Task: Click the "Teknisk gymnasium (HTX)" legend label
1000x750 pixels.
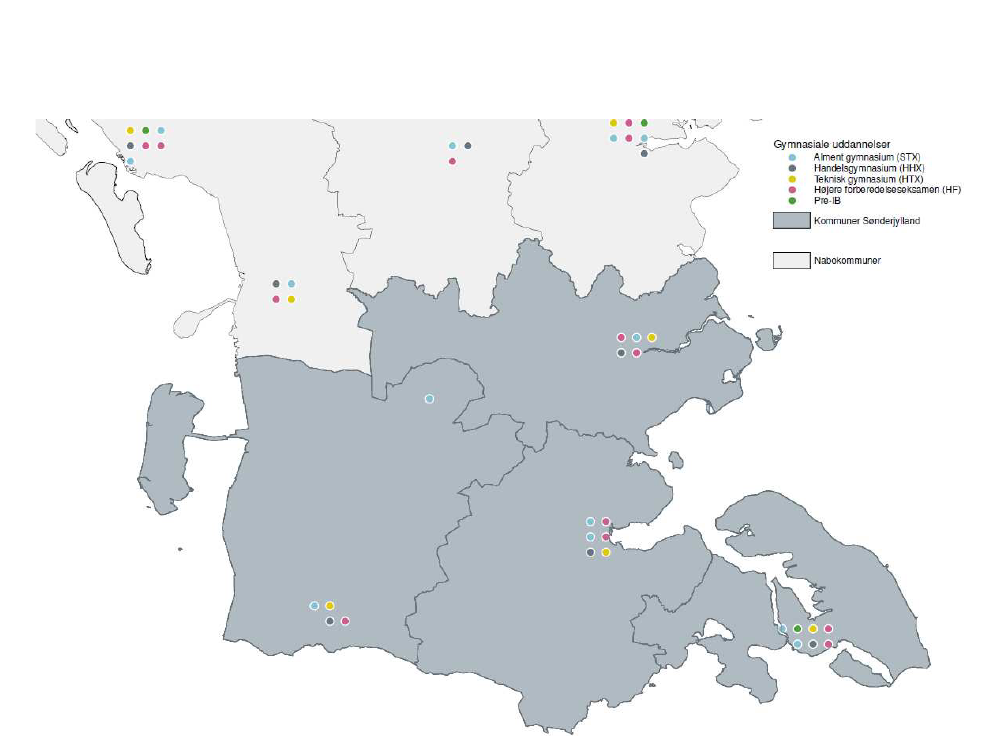Action: tap(868, 179)
